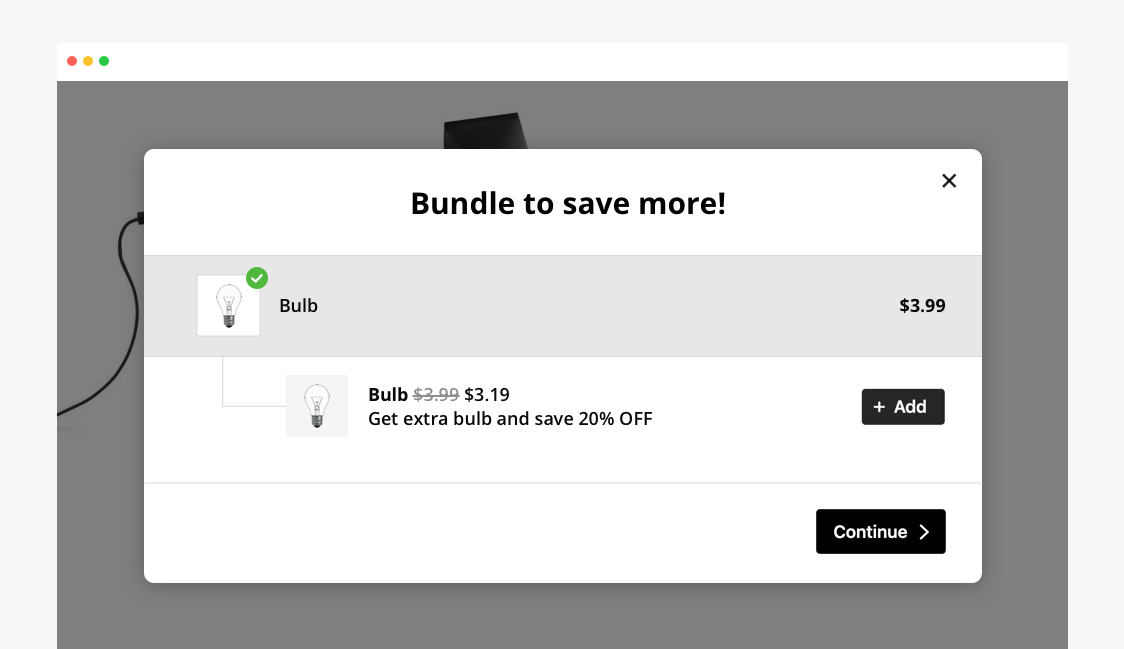Click the plus icon in Add button
Image resolution: width=1124 pixels, height=649 pixels.
(879, 407)
